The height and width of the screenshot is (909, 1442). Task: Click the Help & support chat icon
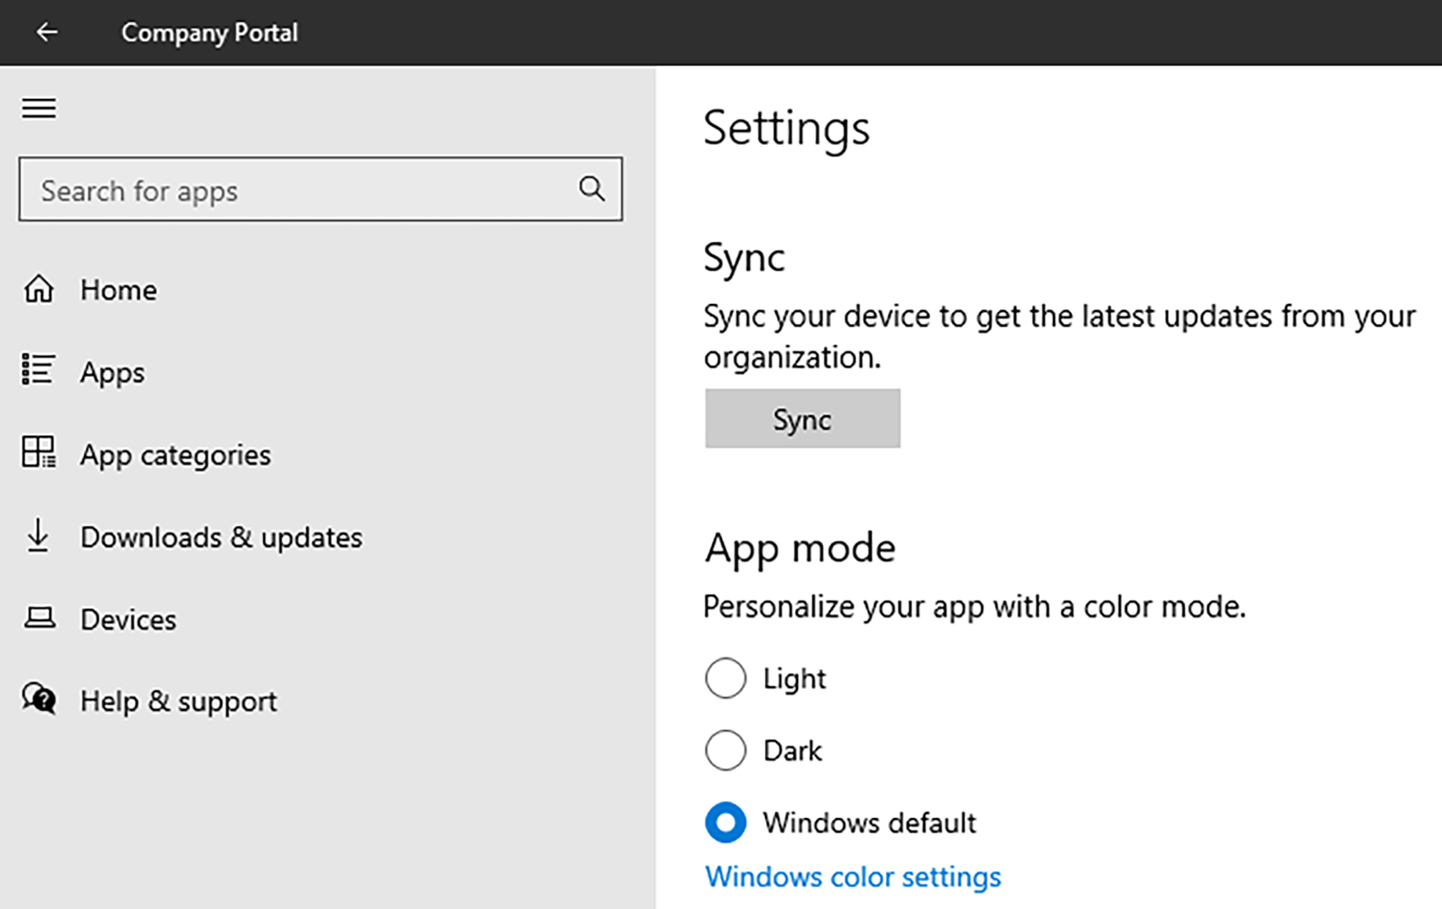click(x=39, y=699)
